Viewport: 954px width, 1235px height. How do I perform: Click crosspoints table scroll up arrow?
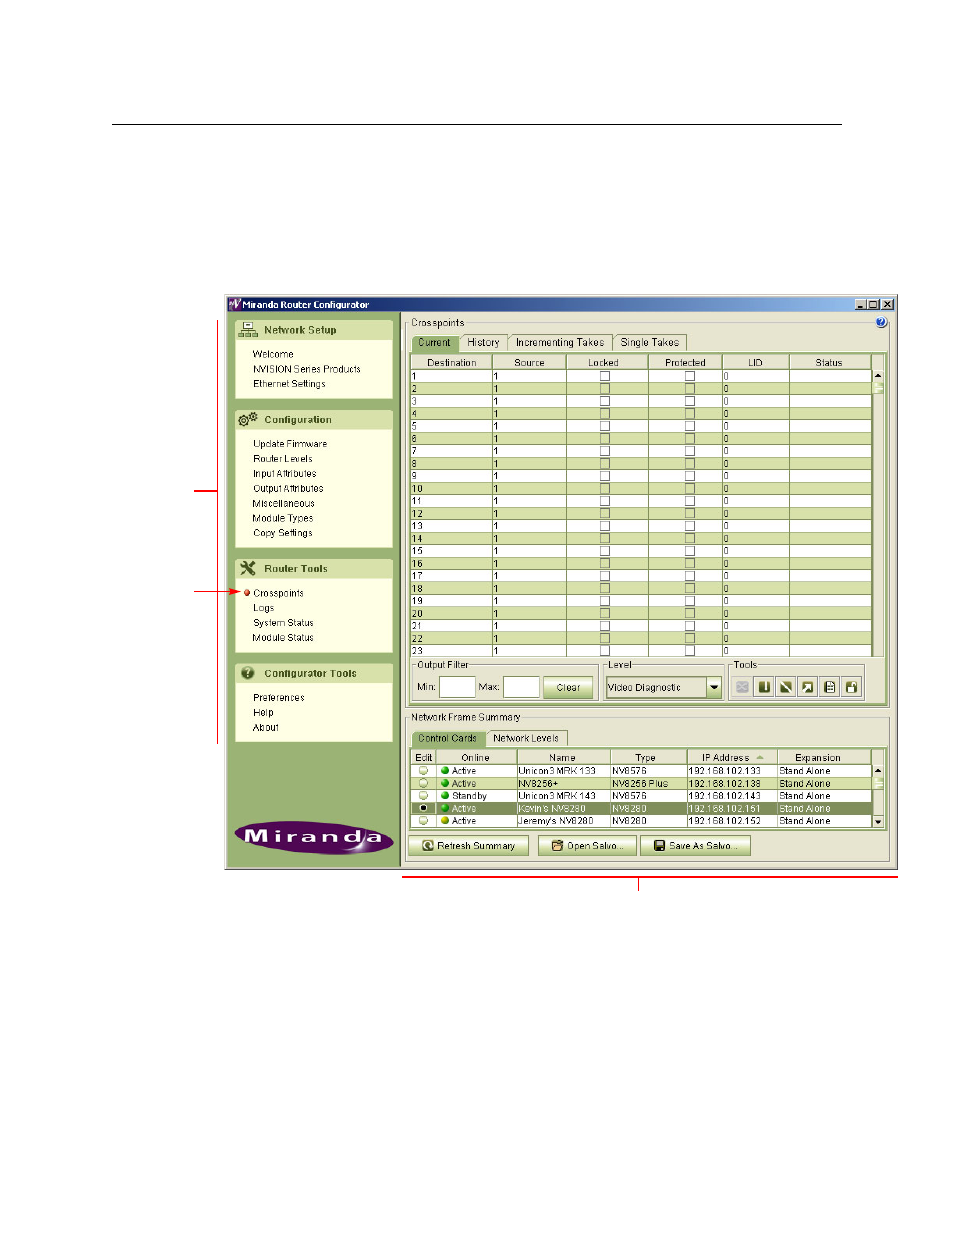(878, 375)
